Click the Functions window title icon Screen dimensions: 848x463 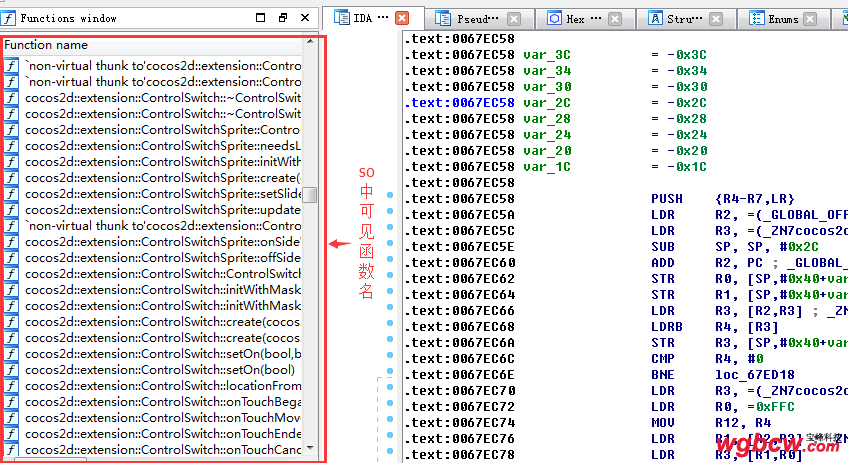[8, 18]
